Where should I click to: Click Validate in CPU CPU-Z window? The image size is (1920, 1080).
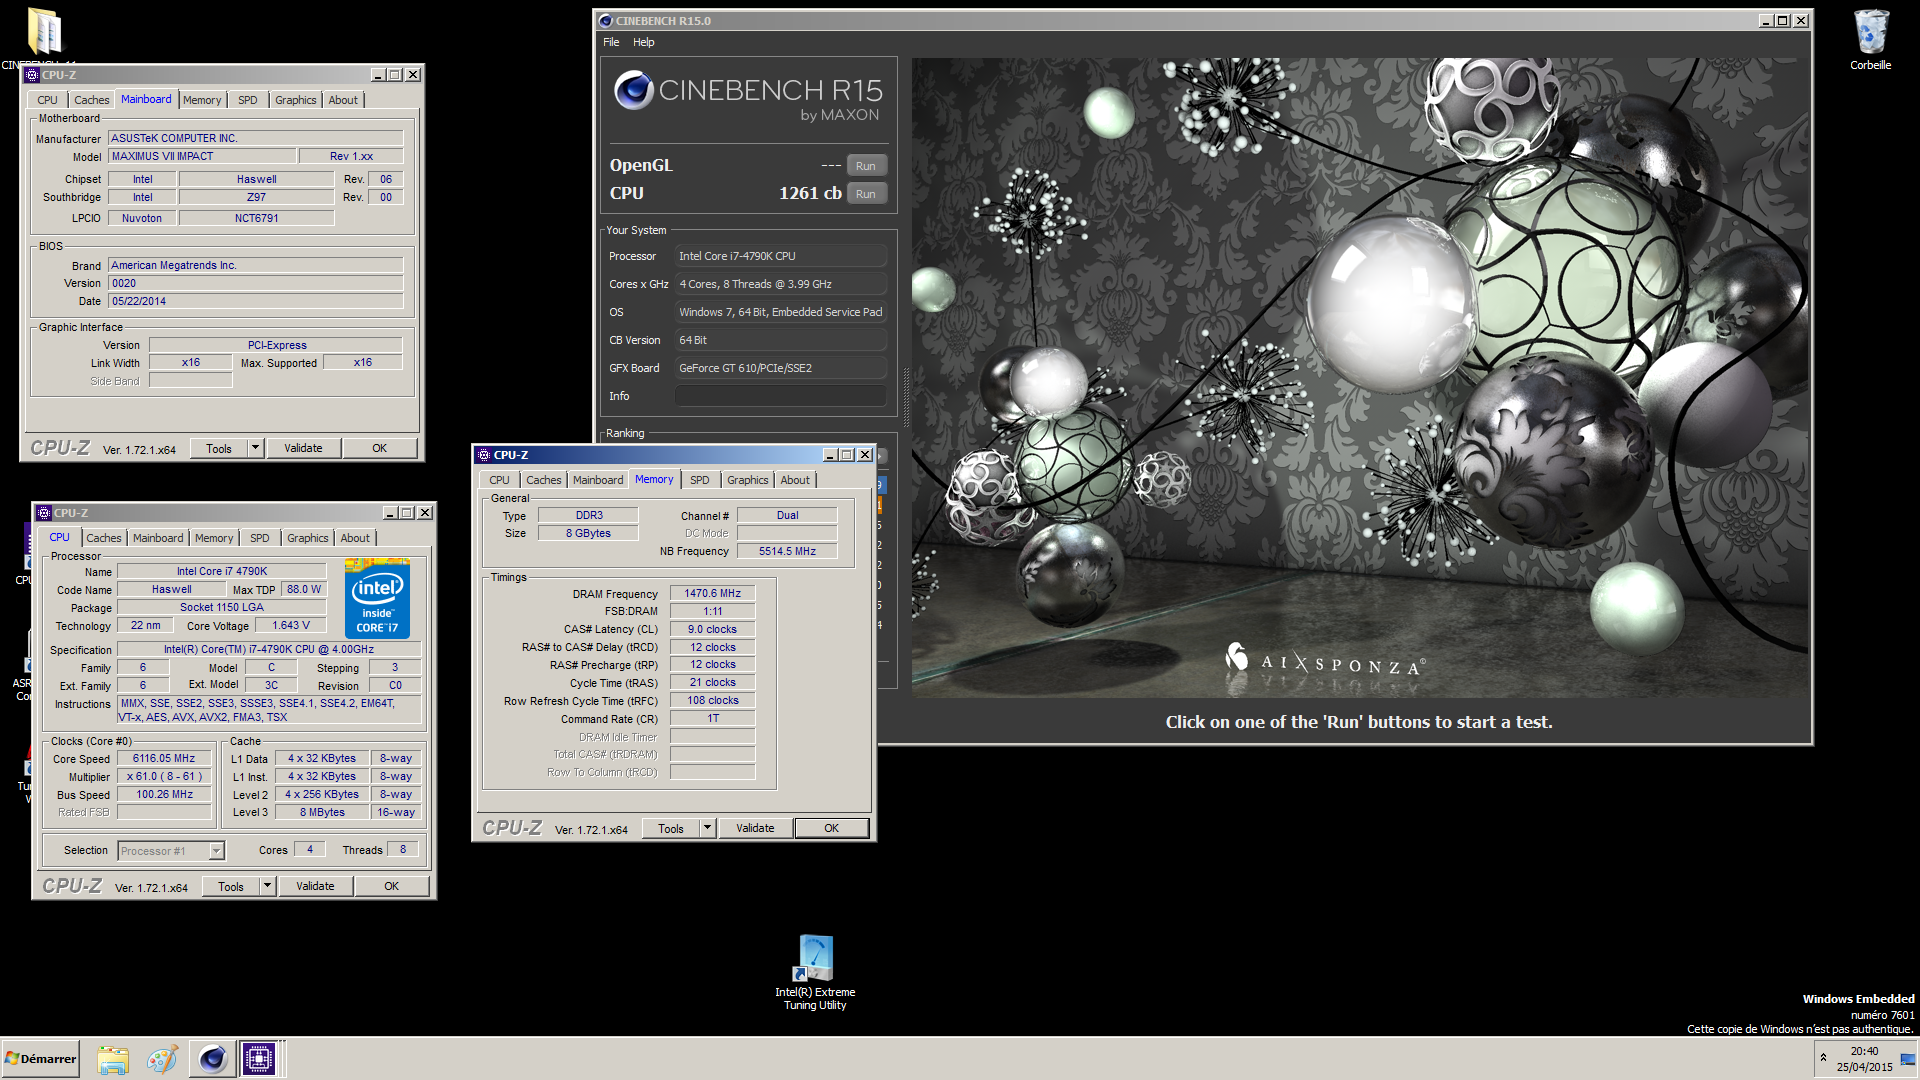coord(315,886)
